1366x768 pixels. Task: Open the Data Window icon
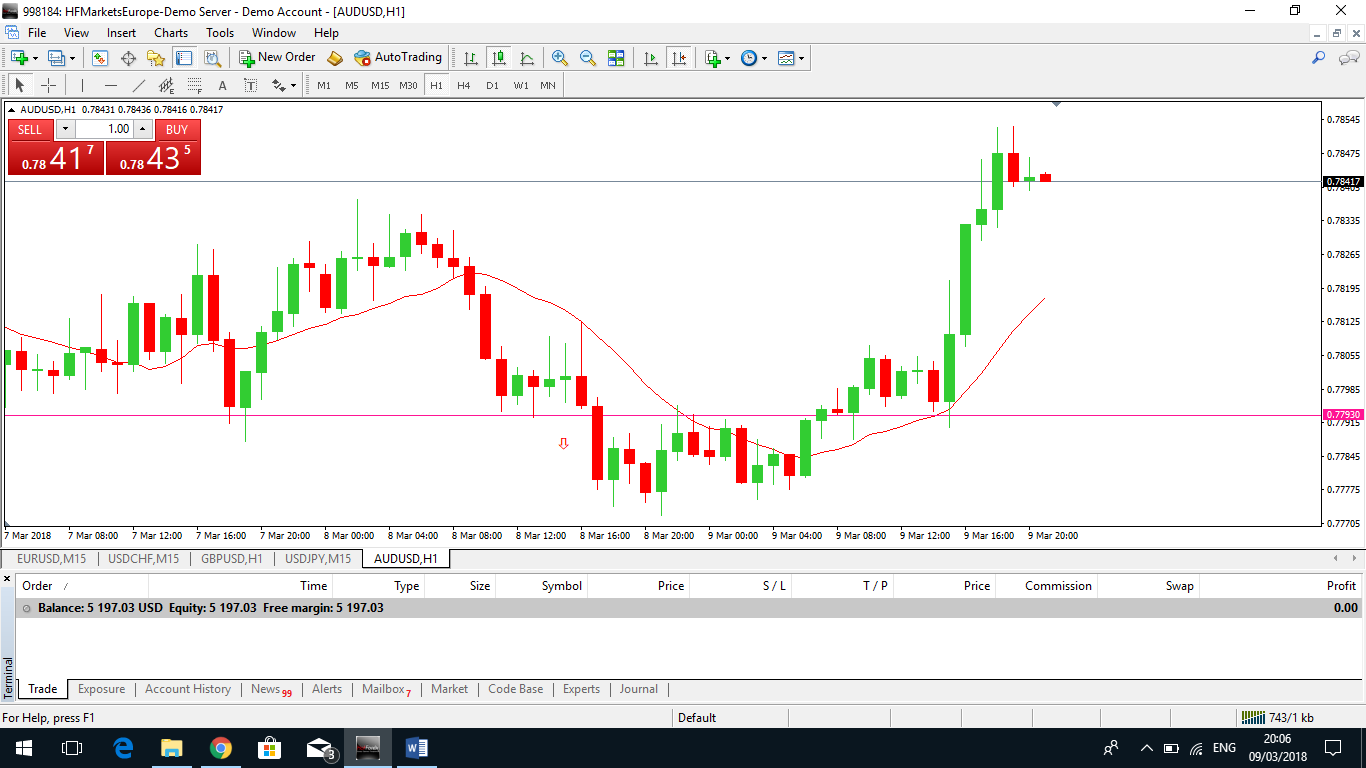click(x=128, y=58)
